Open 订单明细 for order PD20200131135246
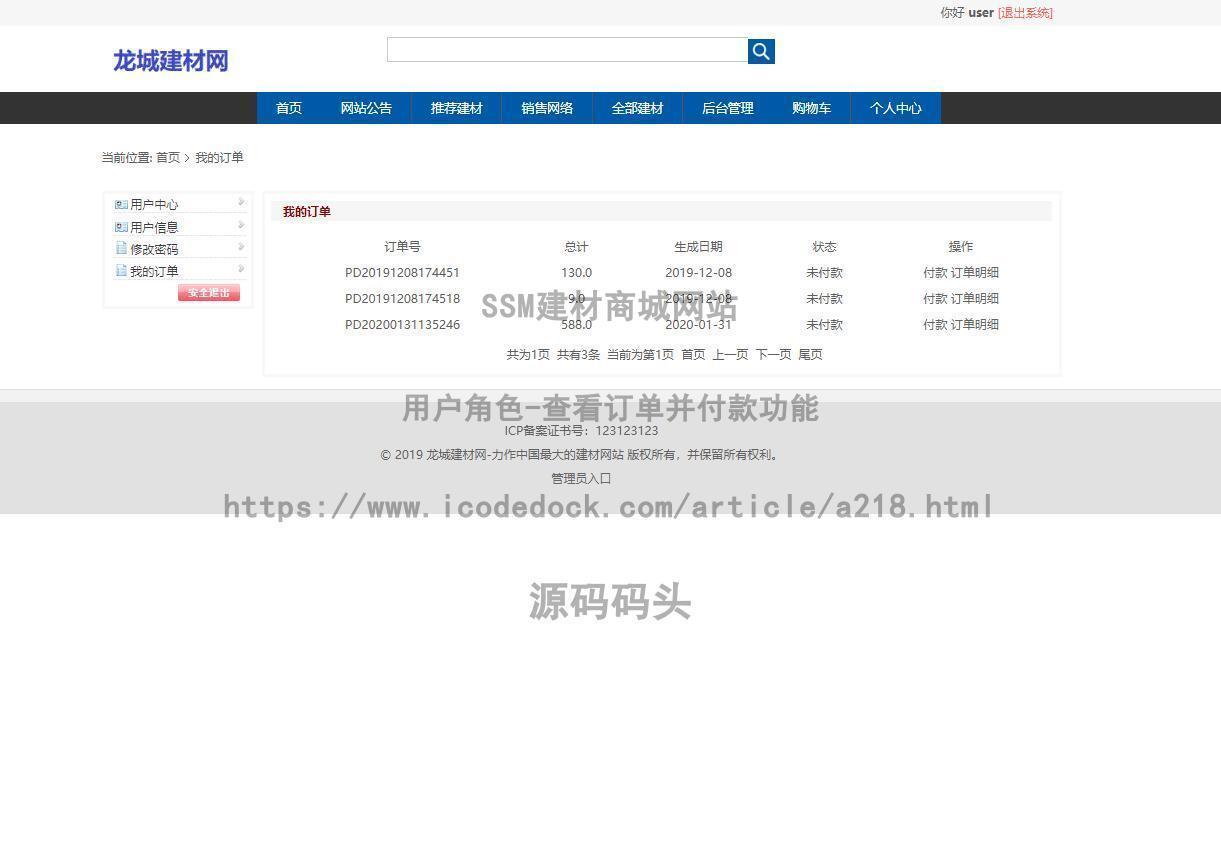1221x856 pixels. (x=976, y=324)
